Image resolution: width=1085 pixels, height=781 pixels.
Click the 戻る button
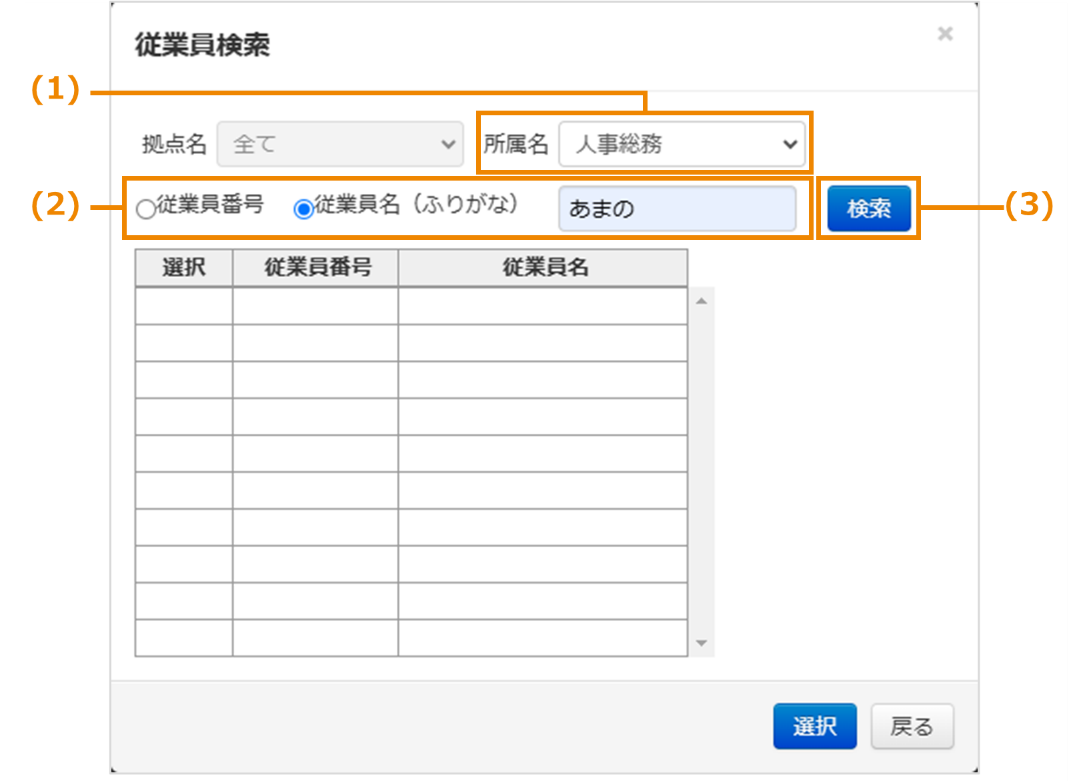[911, 727]
